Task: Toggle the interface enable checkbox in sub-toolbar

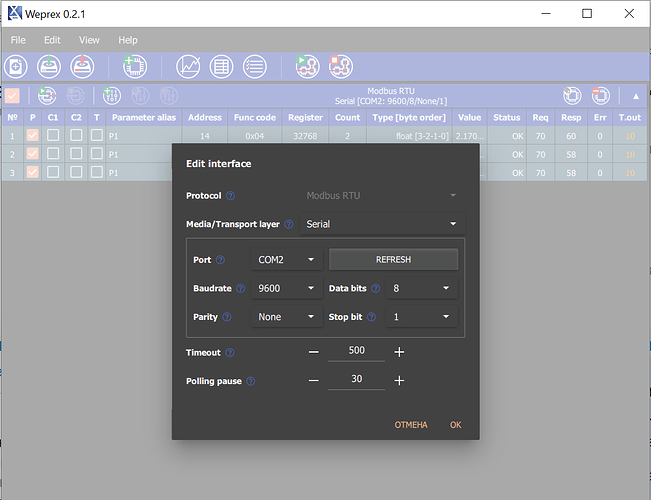Action: 12,96
